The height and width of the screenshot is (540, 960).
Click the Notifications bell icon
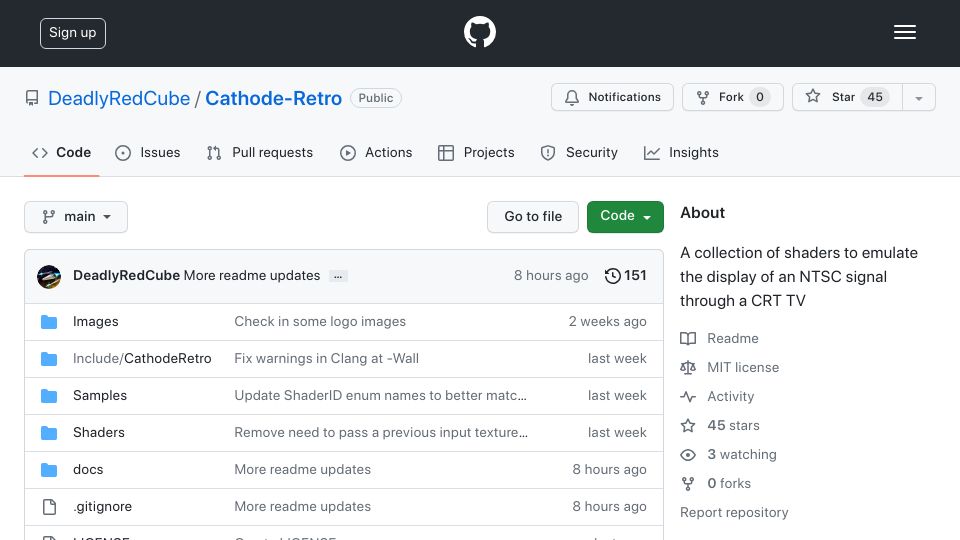pos(572,97)
